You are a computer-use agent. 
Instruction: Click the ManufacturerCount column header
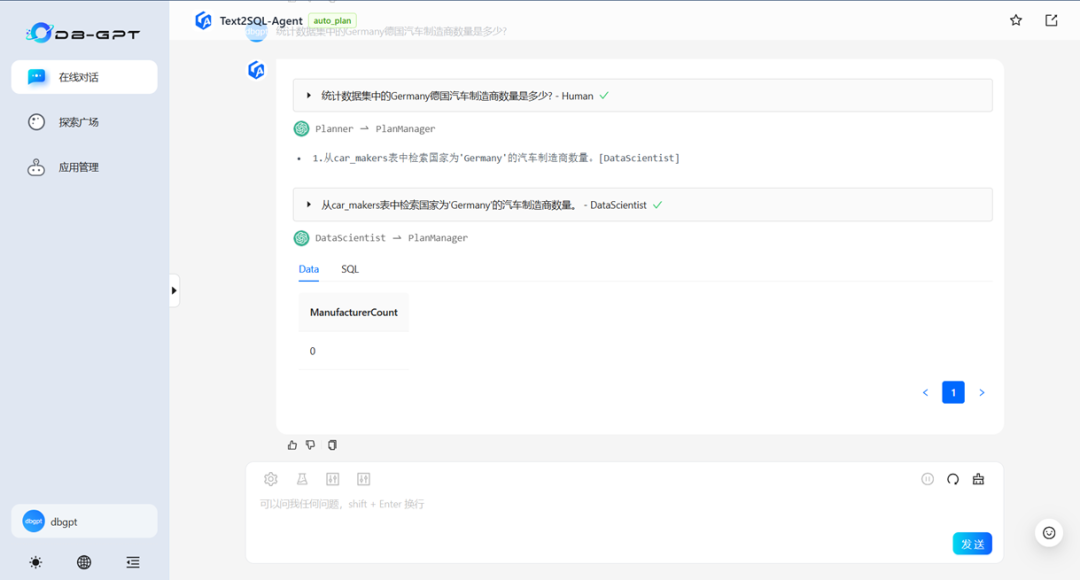click(x=353, y=312)
